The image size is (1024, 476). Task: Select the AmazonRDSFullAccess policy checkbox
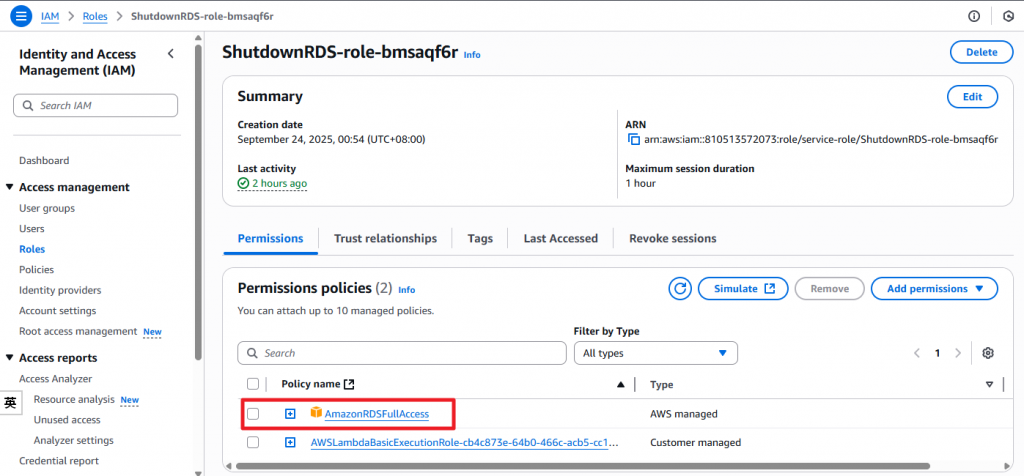point(253,413)
